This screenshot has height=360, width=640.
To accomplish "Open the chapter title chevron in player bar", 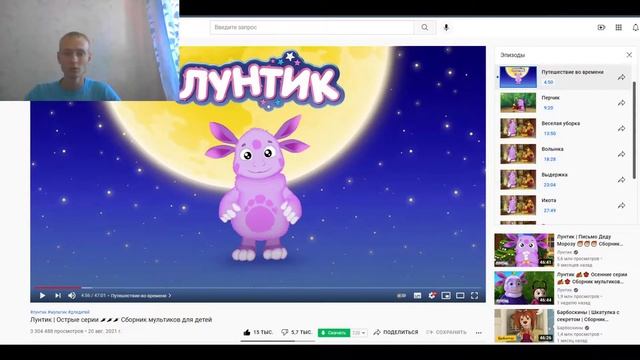I will (x=170, y=296).
